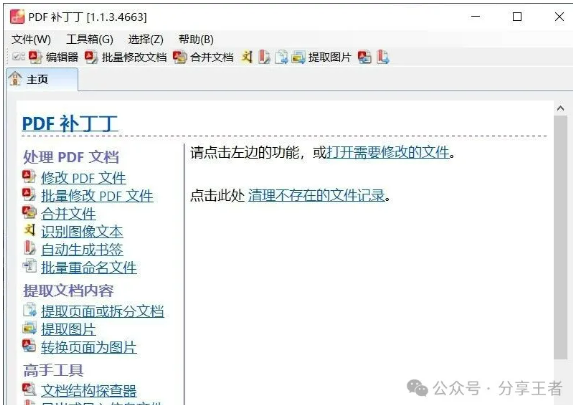
Task: Click the OCR text recognition toolbar icon
Action: click(247, 57)
